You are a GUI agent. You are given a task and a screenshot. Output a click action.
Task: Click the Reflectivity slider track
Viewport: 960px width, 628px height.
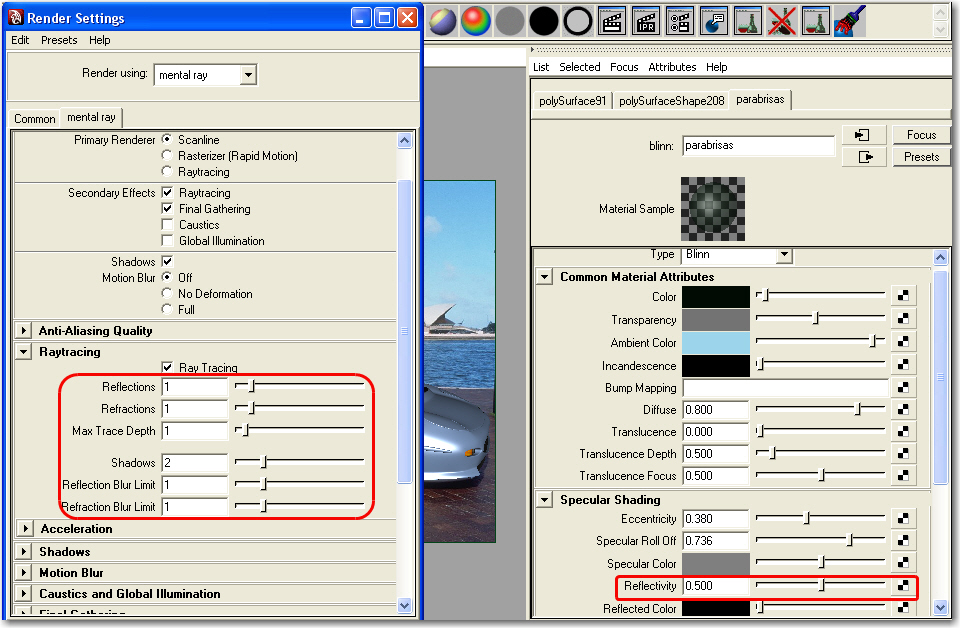[820, 586]
